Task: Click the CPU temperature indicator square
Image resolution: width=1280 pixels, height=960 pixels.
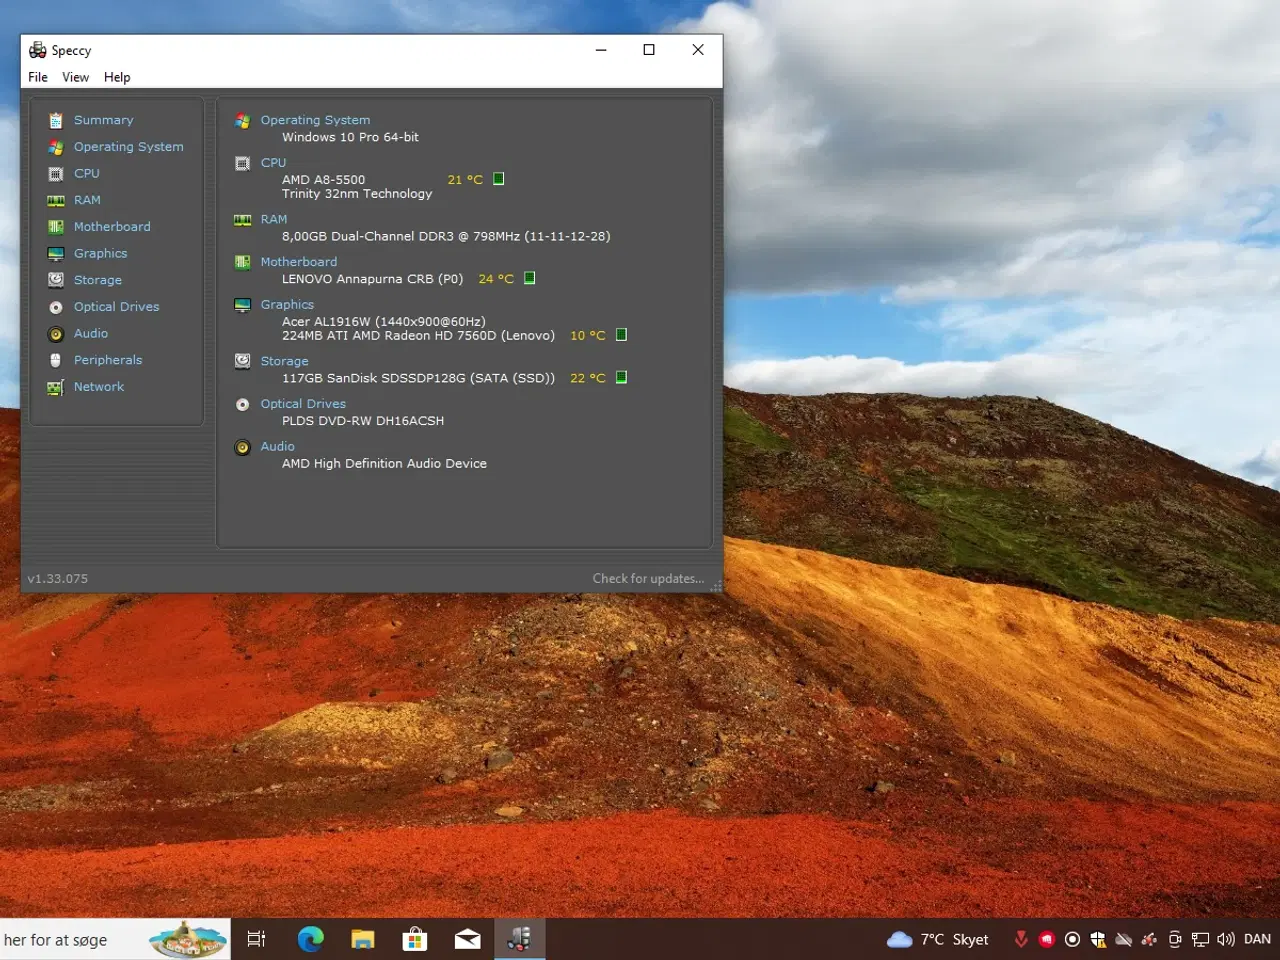Action: [x=499, y=179]
